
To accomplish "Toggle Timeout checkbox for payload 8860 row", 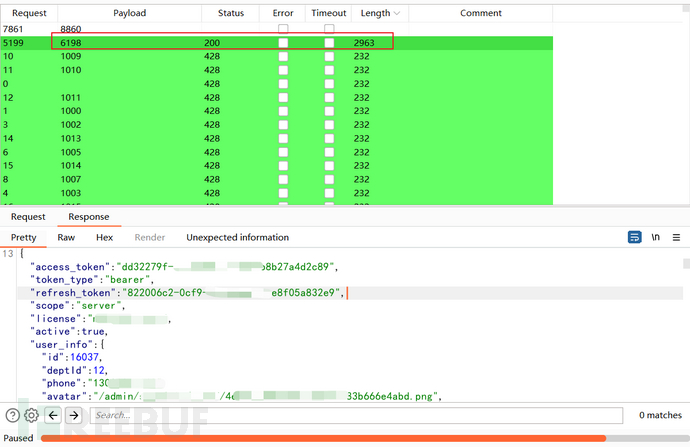I will [329, 29].
